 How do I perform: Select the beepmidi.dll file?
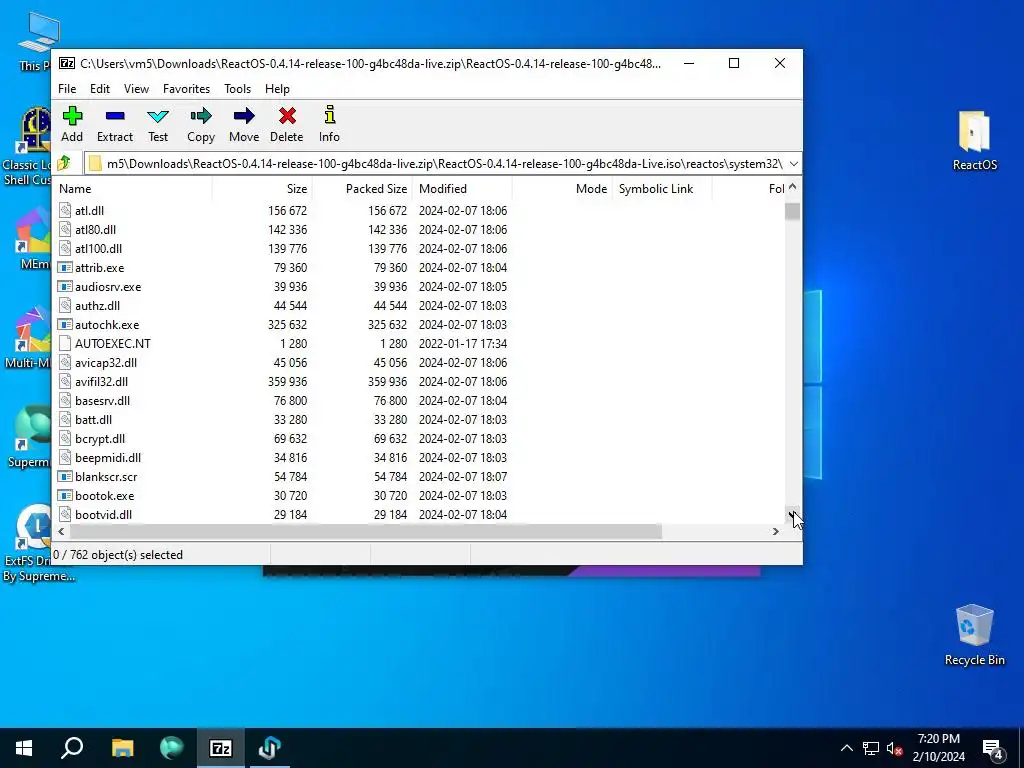[x=108, y=458]
